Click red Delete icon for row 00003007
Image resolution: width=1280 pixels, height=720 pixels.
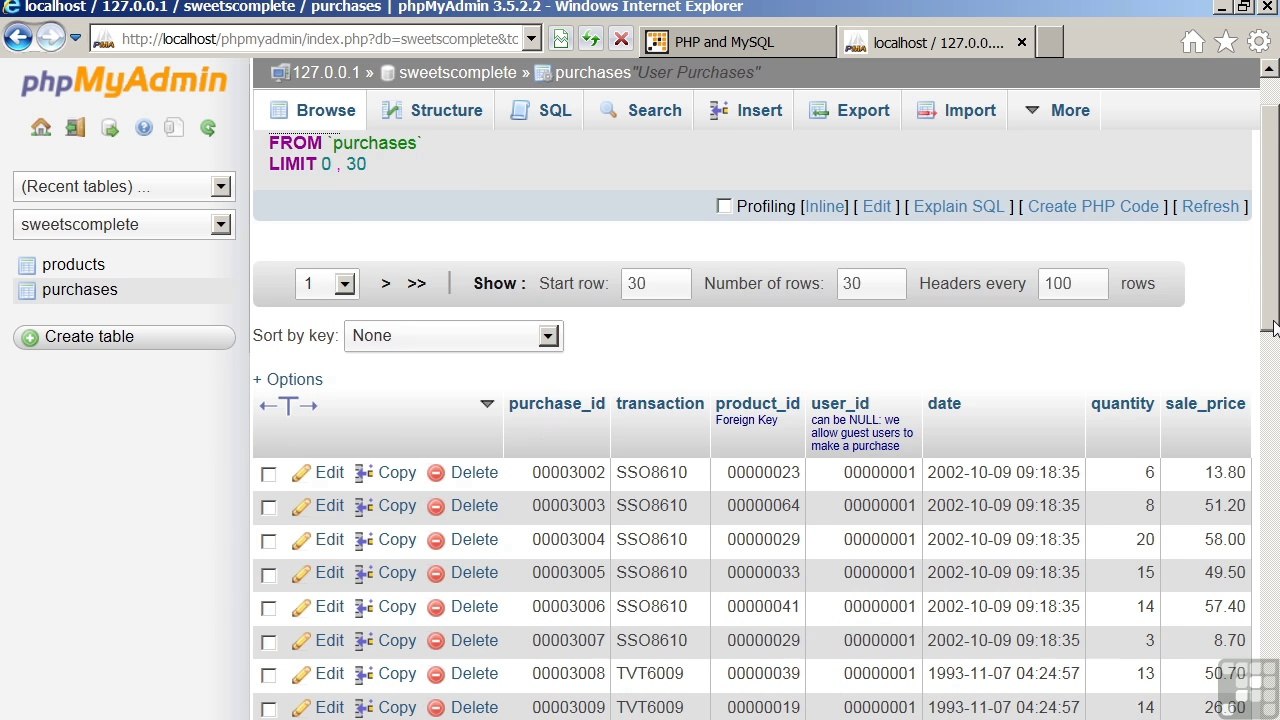[436, 641]
